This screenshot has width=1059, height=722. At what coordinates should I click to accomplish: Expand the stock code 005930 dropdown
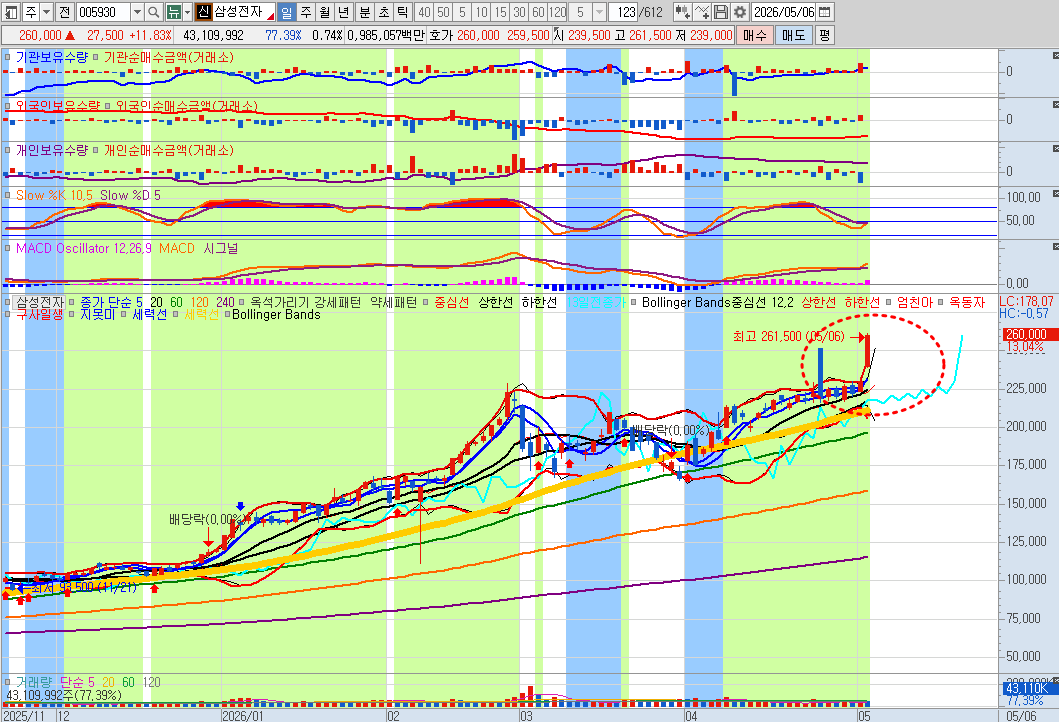[x=137, y=11]
